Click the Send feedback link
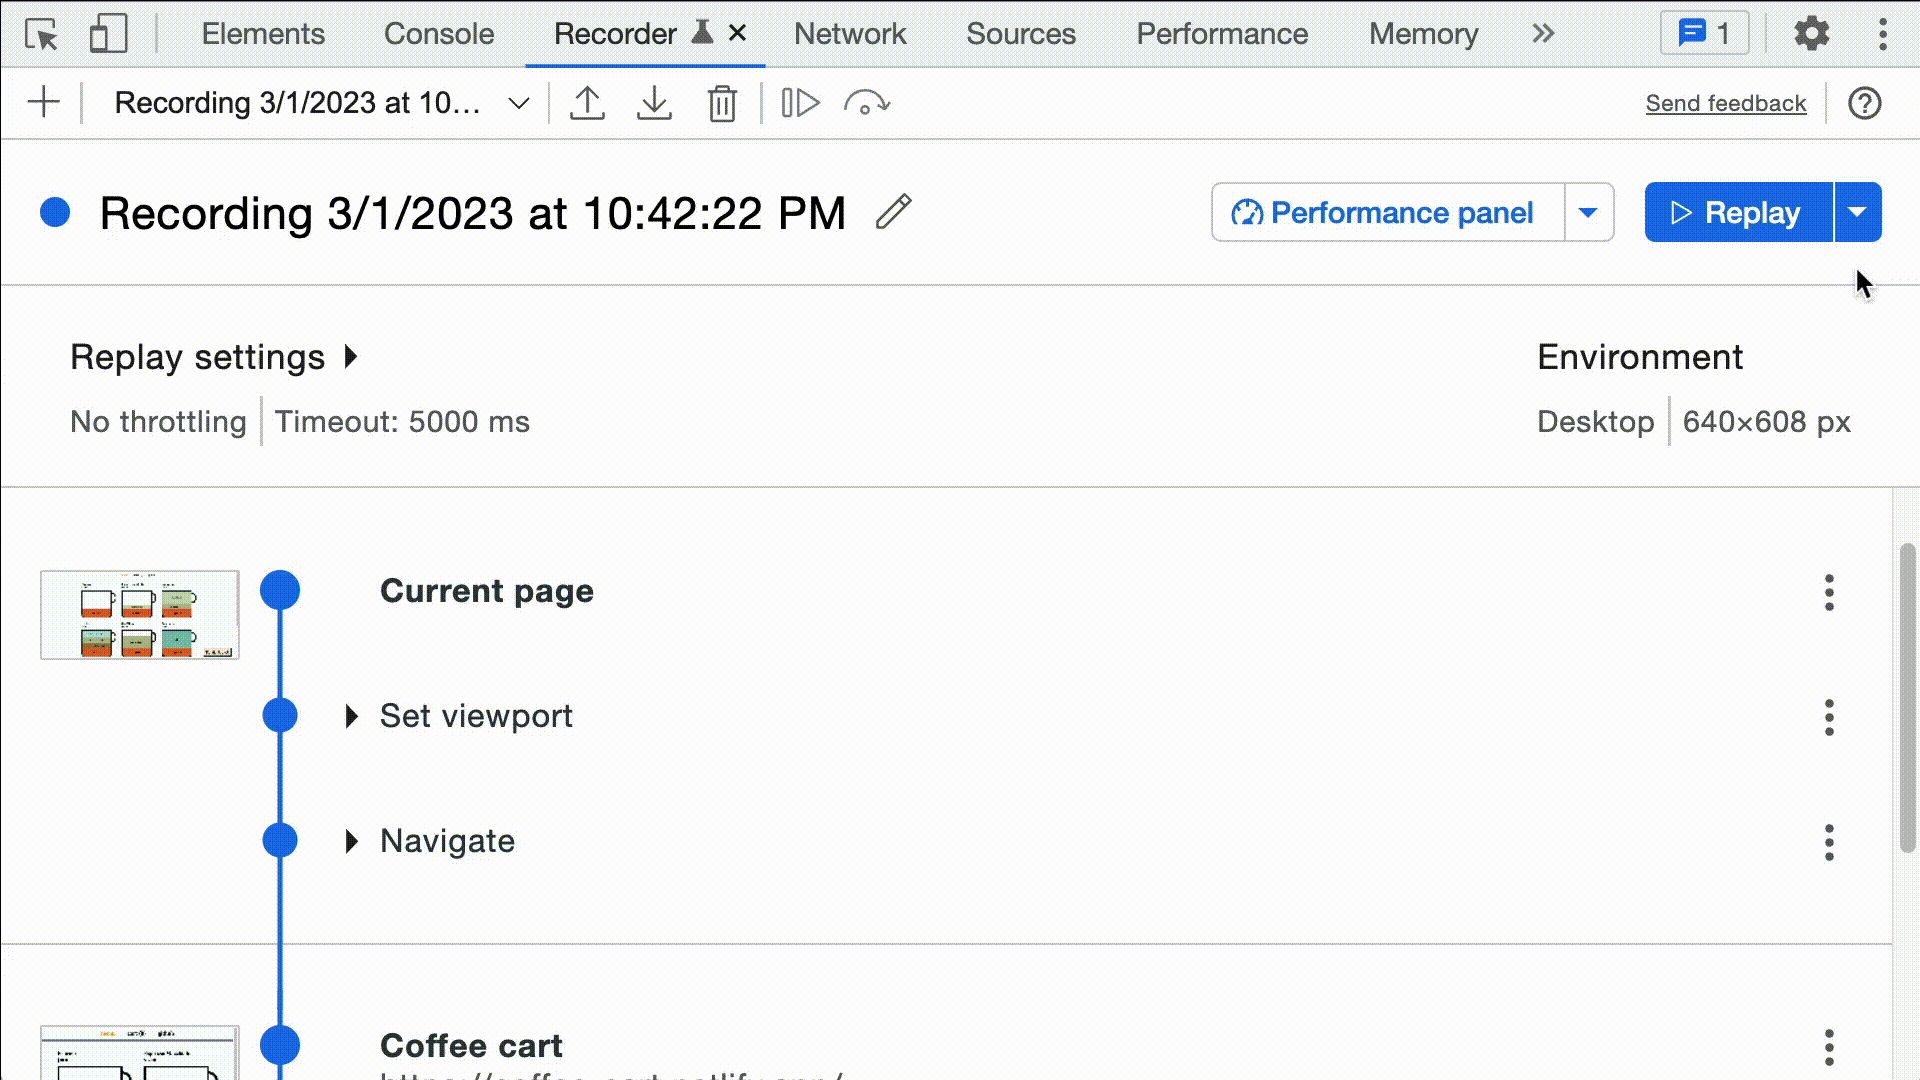This screenshot has height=1080, width=1920. point(1726,102)
